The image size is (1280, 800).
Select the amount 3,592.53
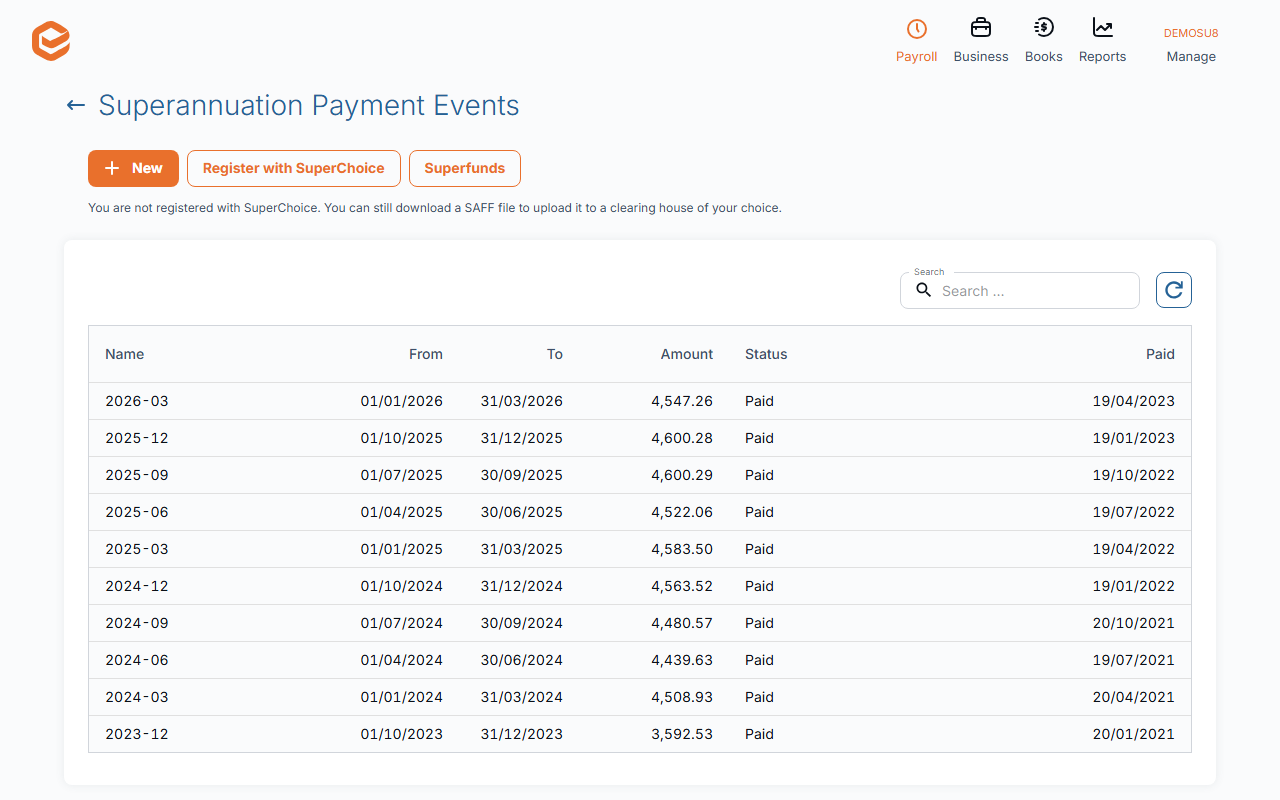[x=682, y=734]
